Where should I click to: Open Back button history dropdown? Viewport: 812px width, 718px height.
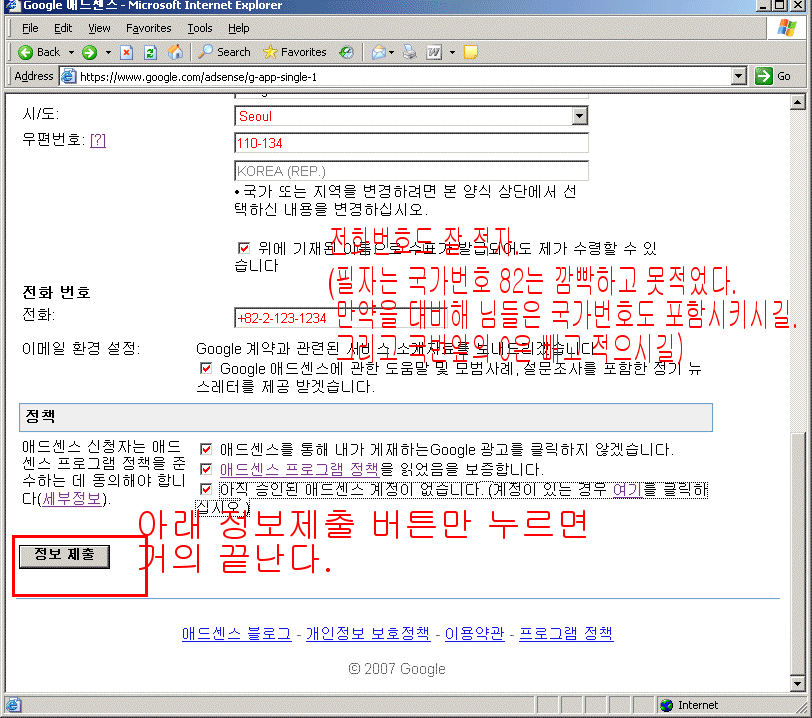coord(71,52)
